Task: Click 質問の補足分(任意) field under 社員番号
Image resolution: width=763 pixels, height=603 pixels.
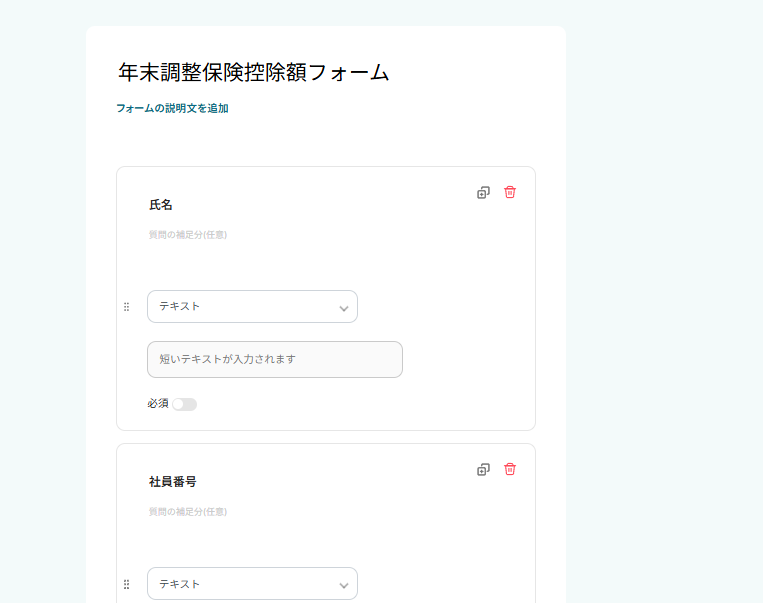Action: click(188, 512)
